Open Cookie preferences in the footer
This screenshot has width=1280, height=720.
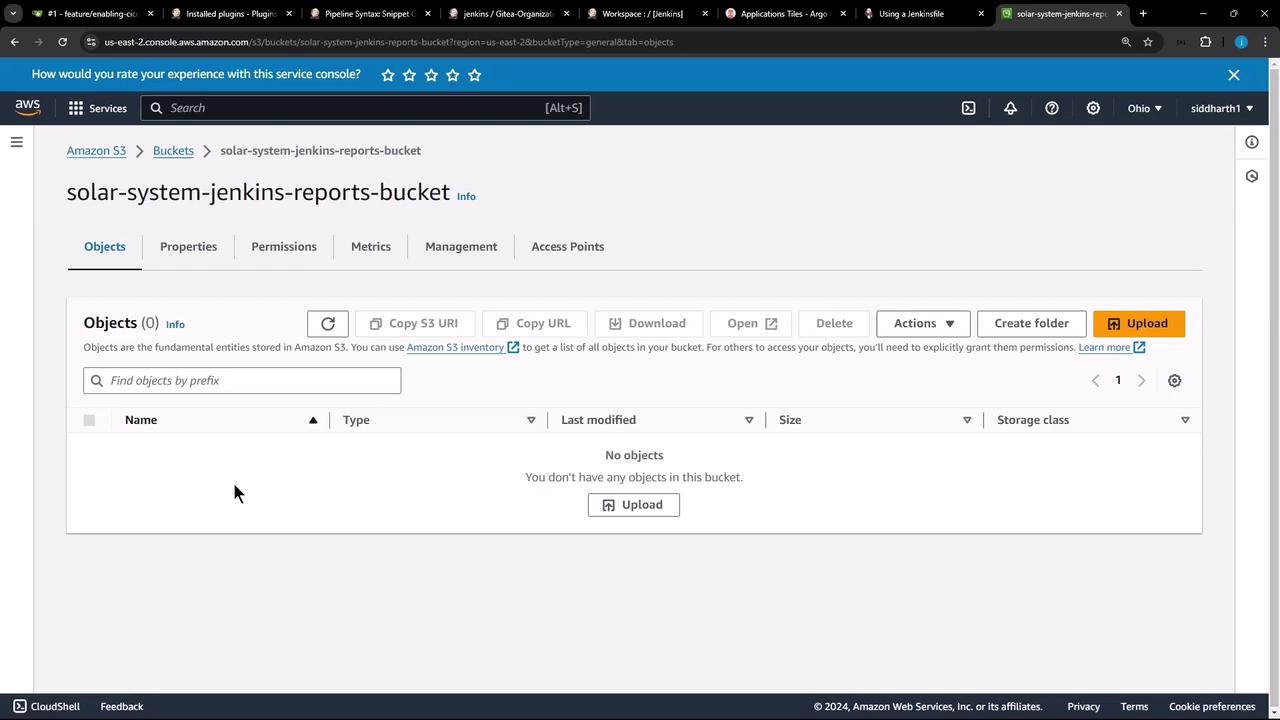click(1212, 707)
